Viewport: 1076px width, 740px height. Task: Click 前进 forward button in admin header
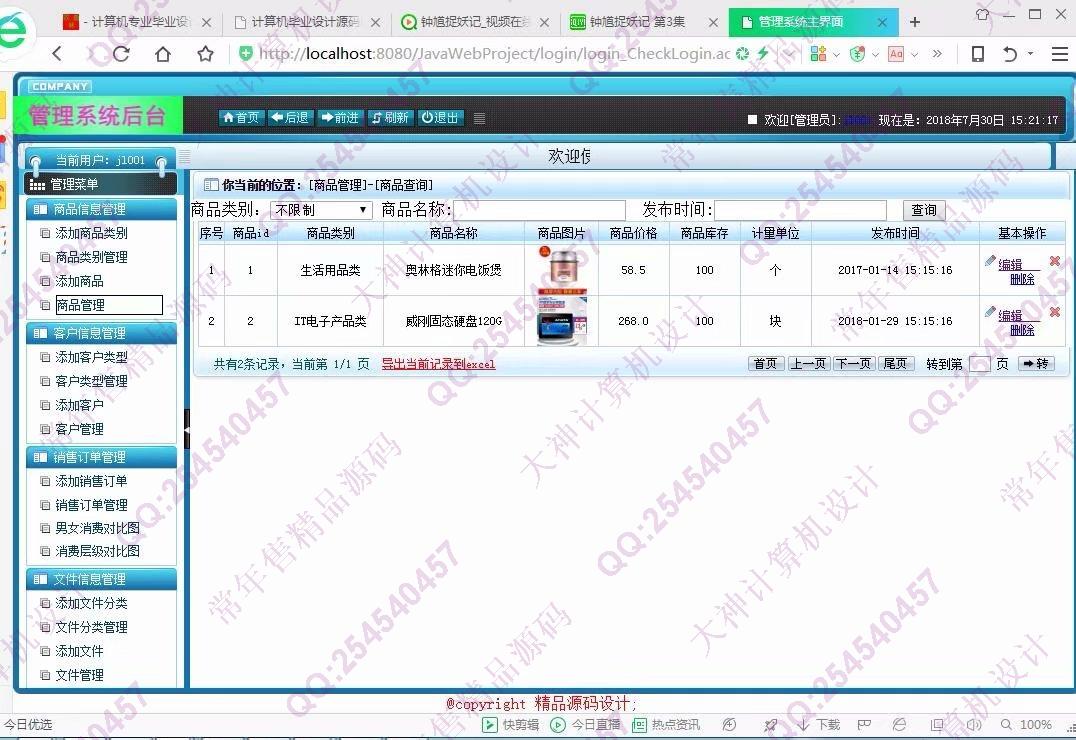(x=340, y=117)
